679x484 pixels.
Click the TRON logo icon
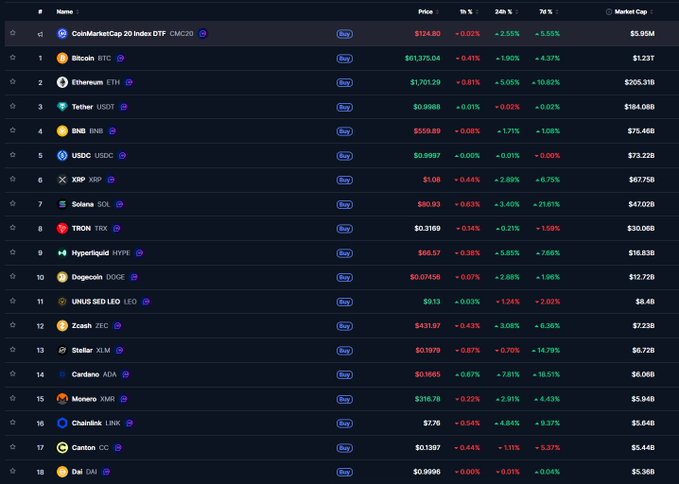[62, 228]
